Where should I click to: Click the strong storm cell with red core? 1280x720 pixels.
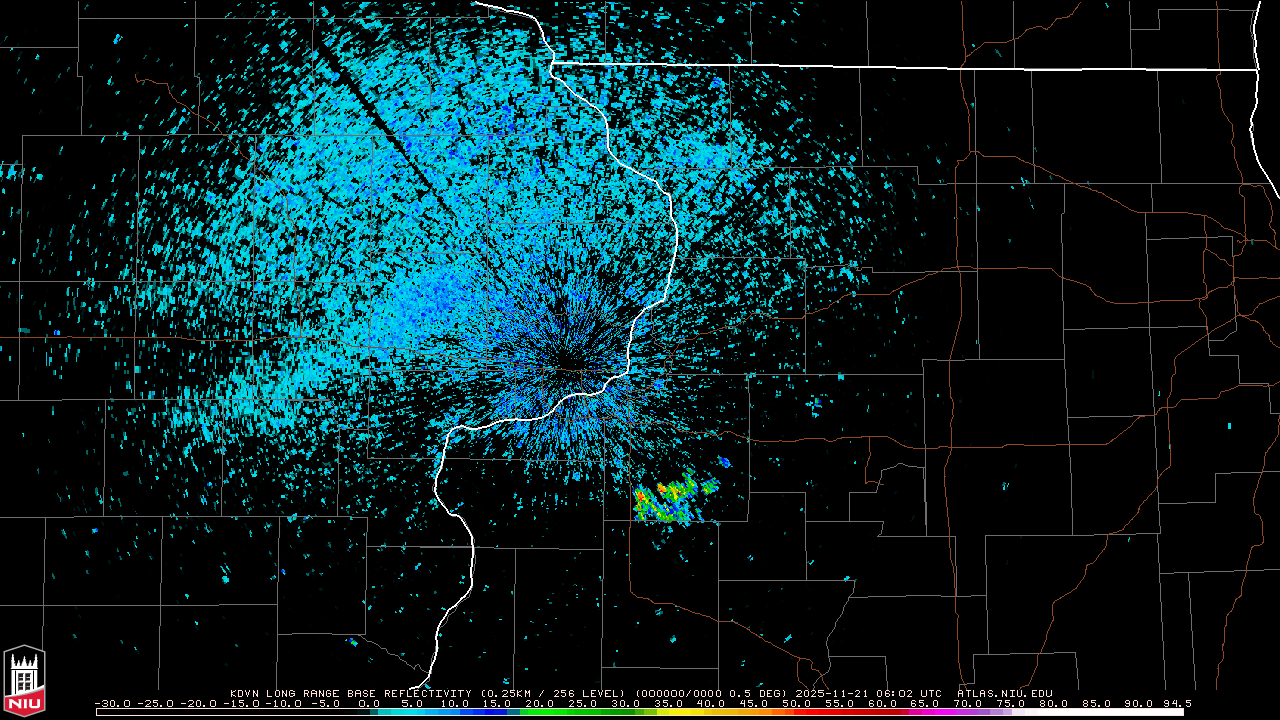tap(662, 490)
